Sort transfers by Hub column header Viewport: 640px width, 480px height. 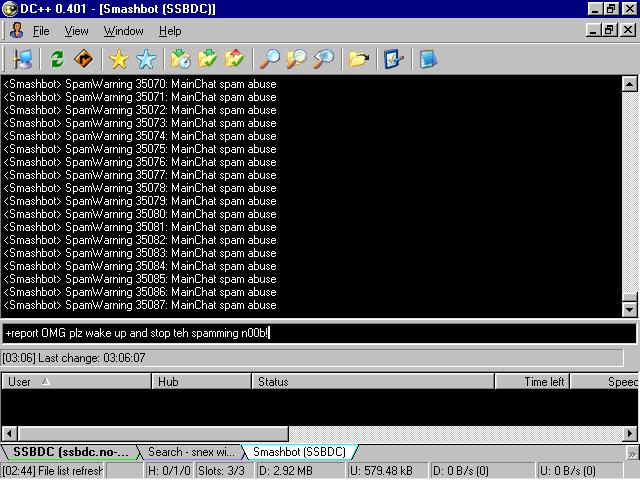point(201,382)
